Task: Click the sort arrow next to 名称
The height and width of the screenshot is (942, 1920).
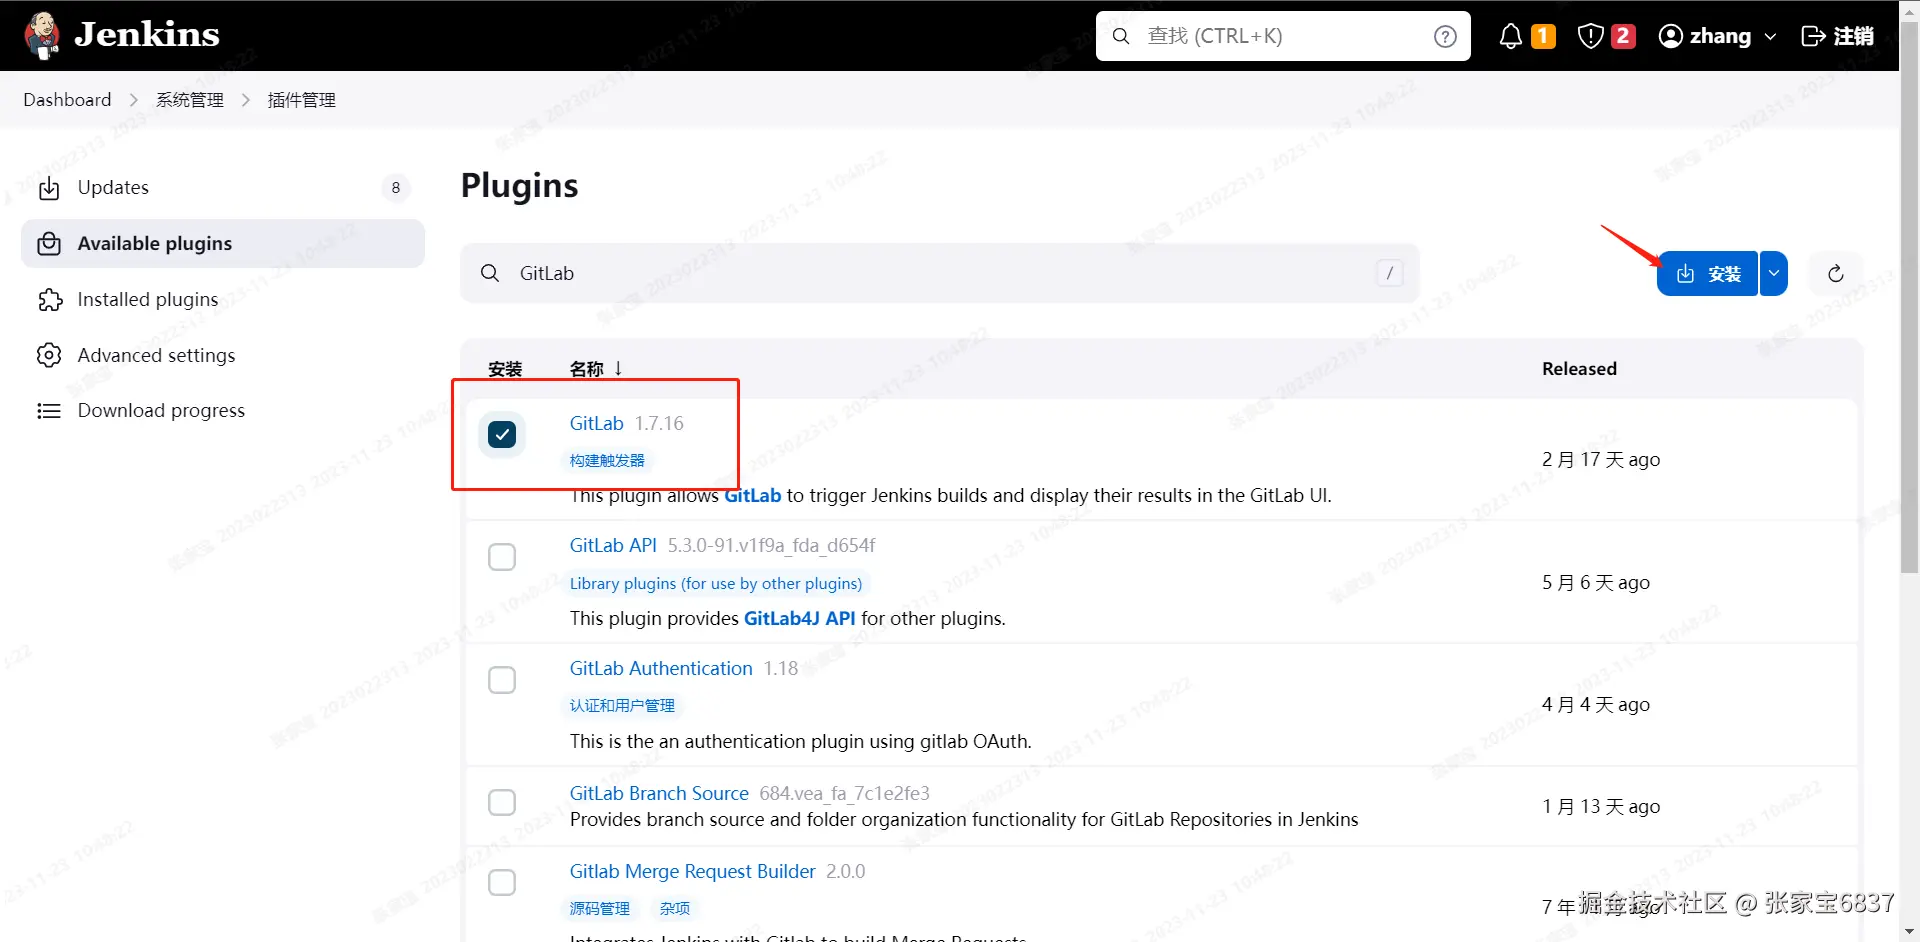Action: [x=619, y=368]
